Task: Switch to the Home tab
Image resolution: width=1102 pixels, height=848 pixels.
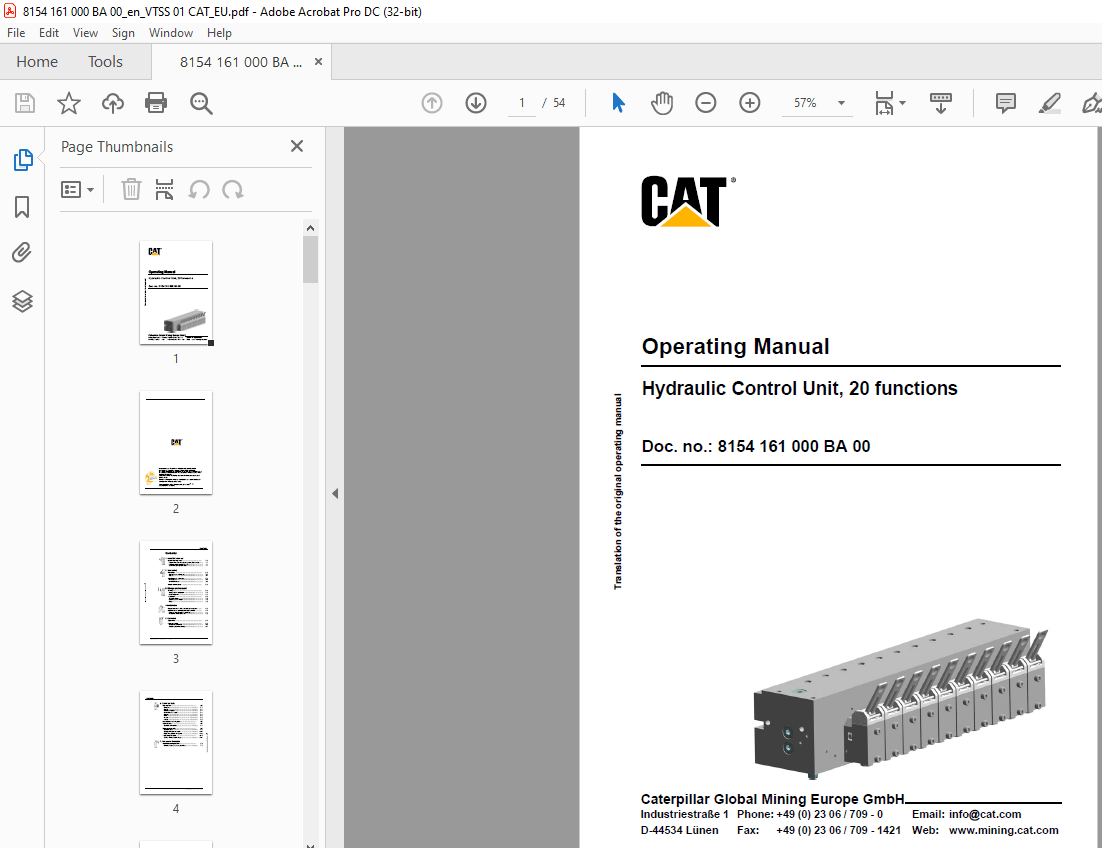Action: point(37,62)
